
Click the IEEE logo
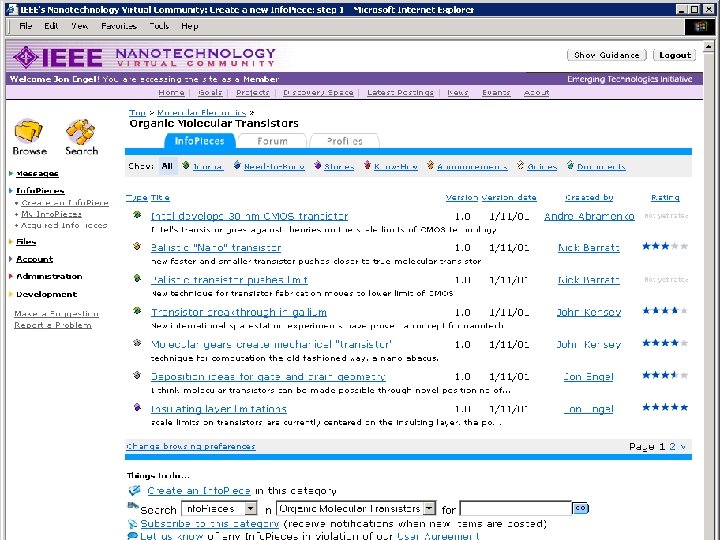click(58, 57)
